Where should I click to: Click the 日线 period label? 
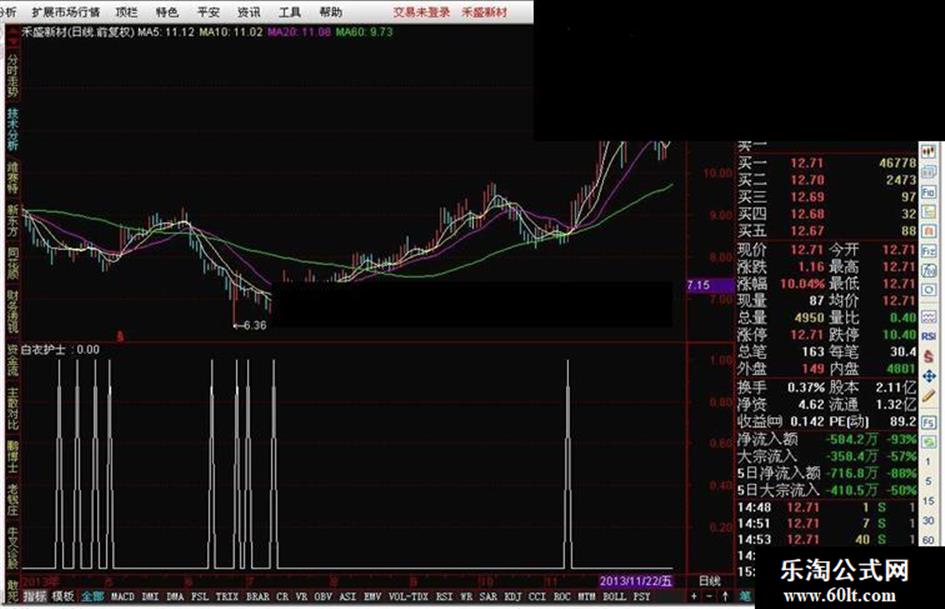(709, 581)
